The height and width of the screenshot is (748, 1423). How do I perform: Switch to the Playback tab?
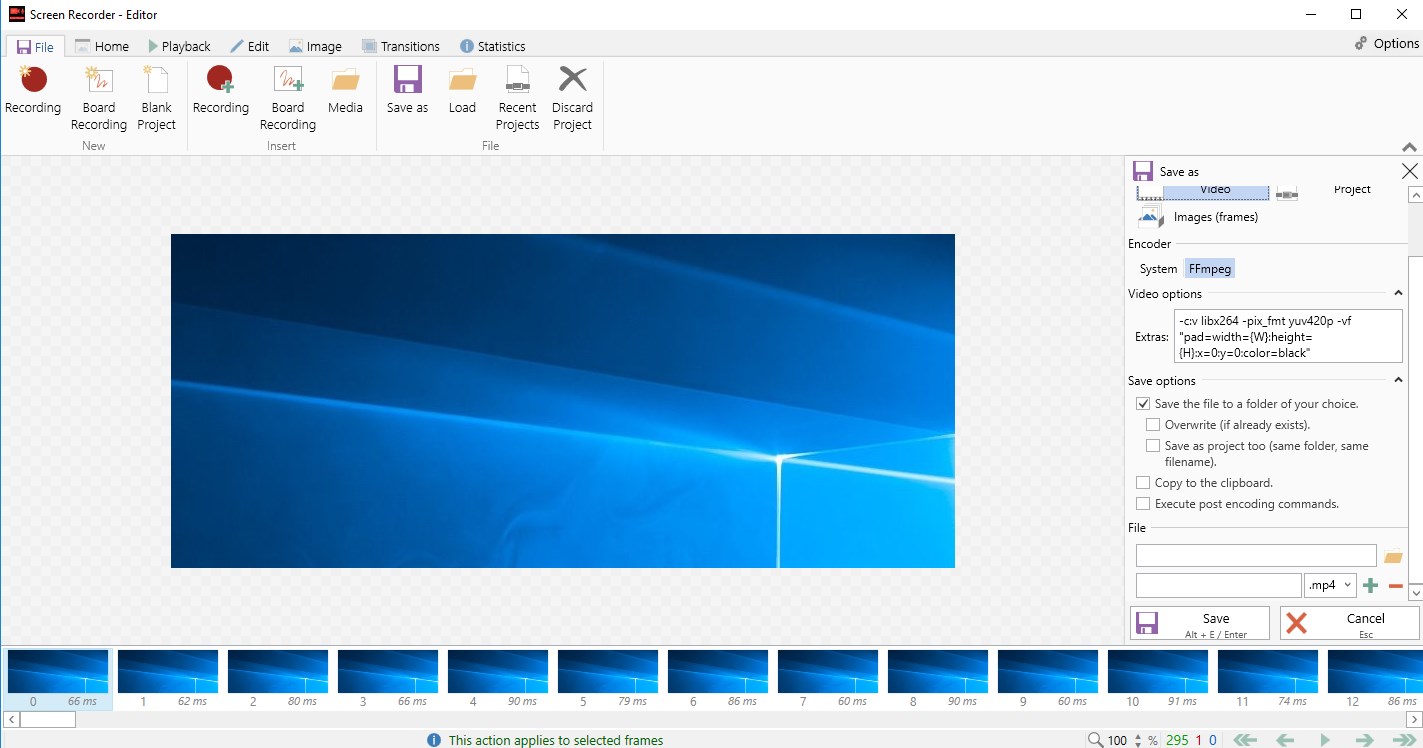[179, 46]
